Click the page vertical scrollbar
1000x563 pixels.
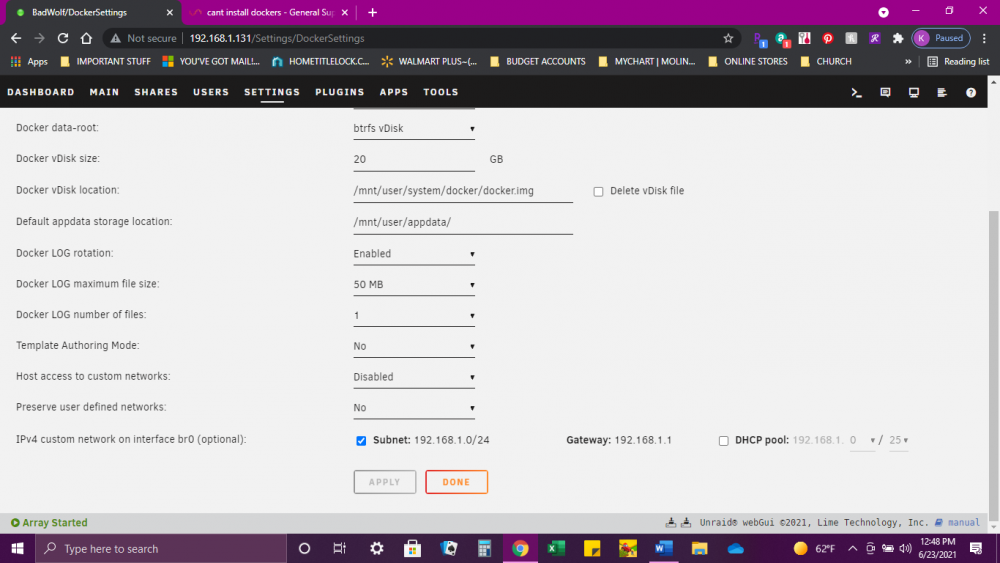994,365
